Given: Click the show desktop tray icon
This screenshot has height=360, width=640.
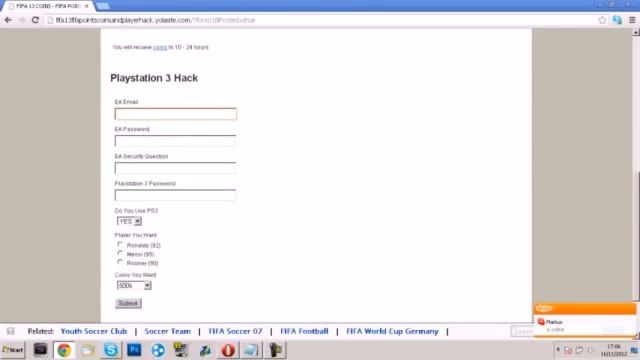Looking at the screenshot, I should (634, 350).
